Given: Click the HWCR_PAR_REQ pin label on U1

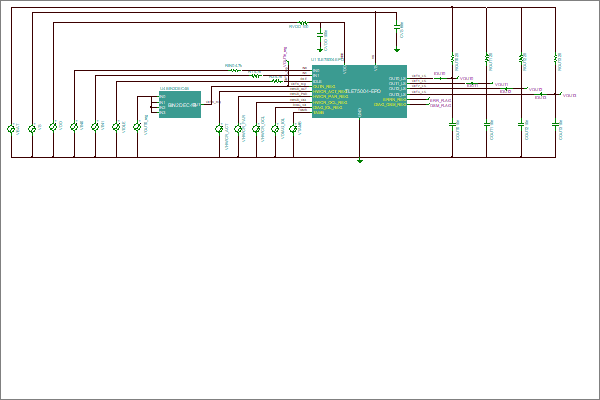Looking at the screenshot, I should coord(330,97).
